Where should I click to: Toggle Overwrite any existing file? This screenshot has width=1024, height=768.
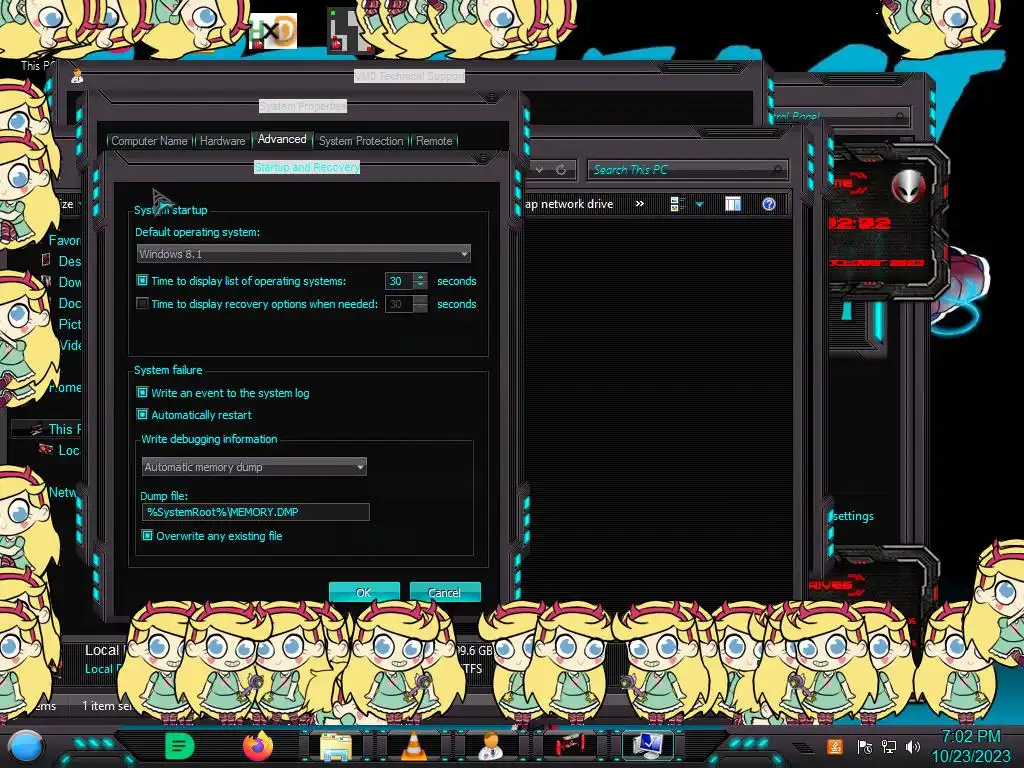point(147,536)
